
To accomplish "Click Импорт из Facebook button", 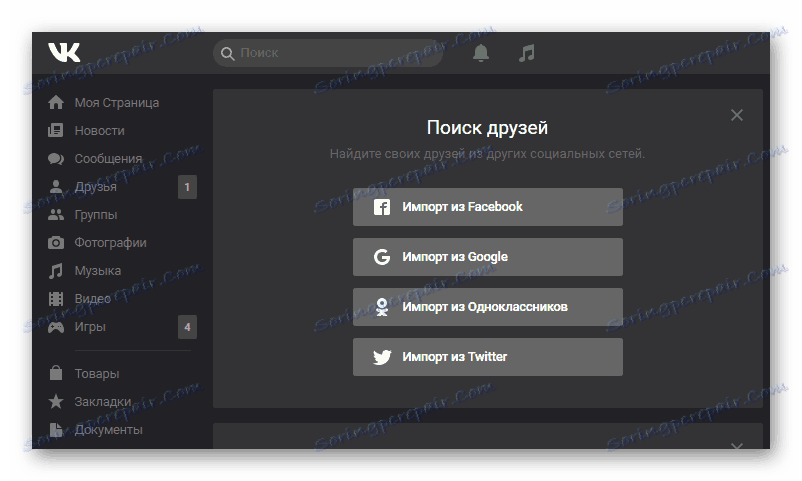I will 488,207.
